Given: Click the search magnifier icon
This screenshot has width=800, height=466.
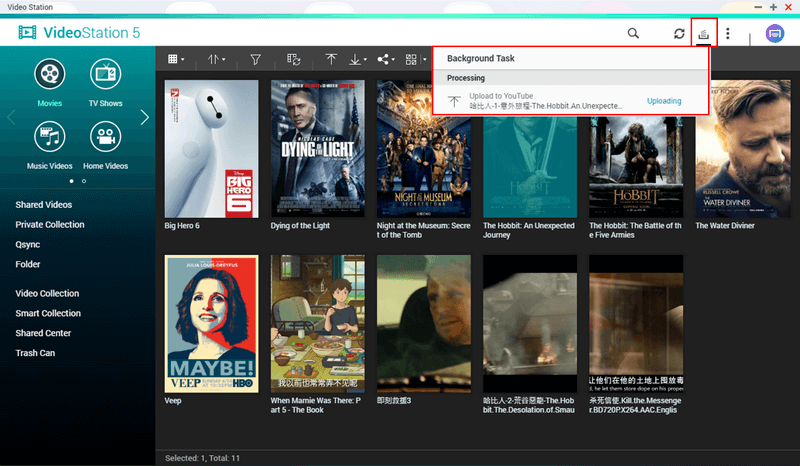Looking at the screenshot, I should (x=633, y=33).
